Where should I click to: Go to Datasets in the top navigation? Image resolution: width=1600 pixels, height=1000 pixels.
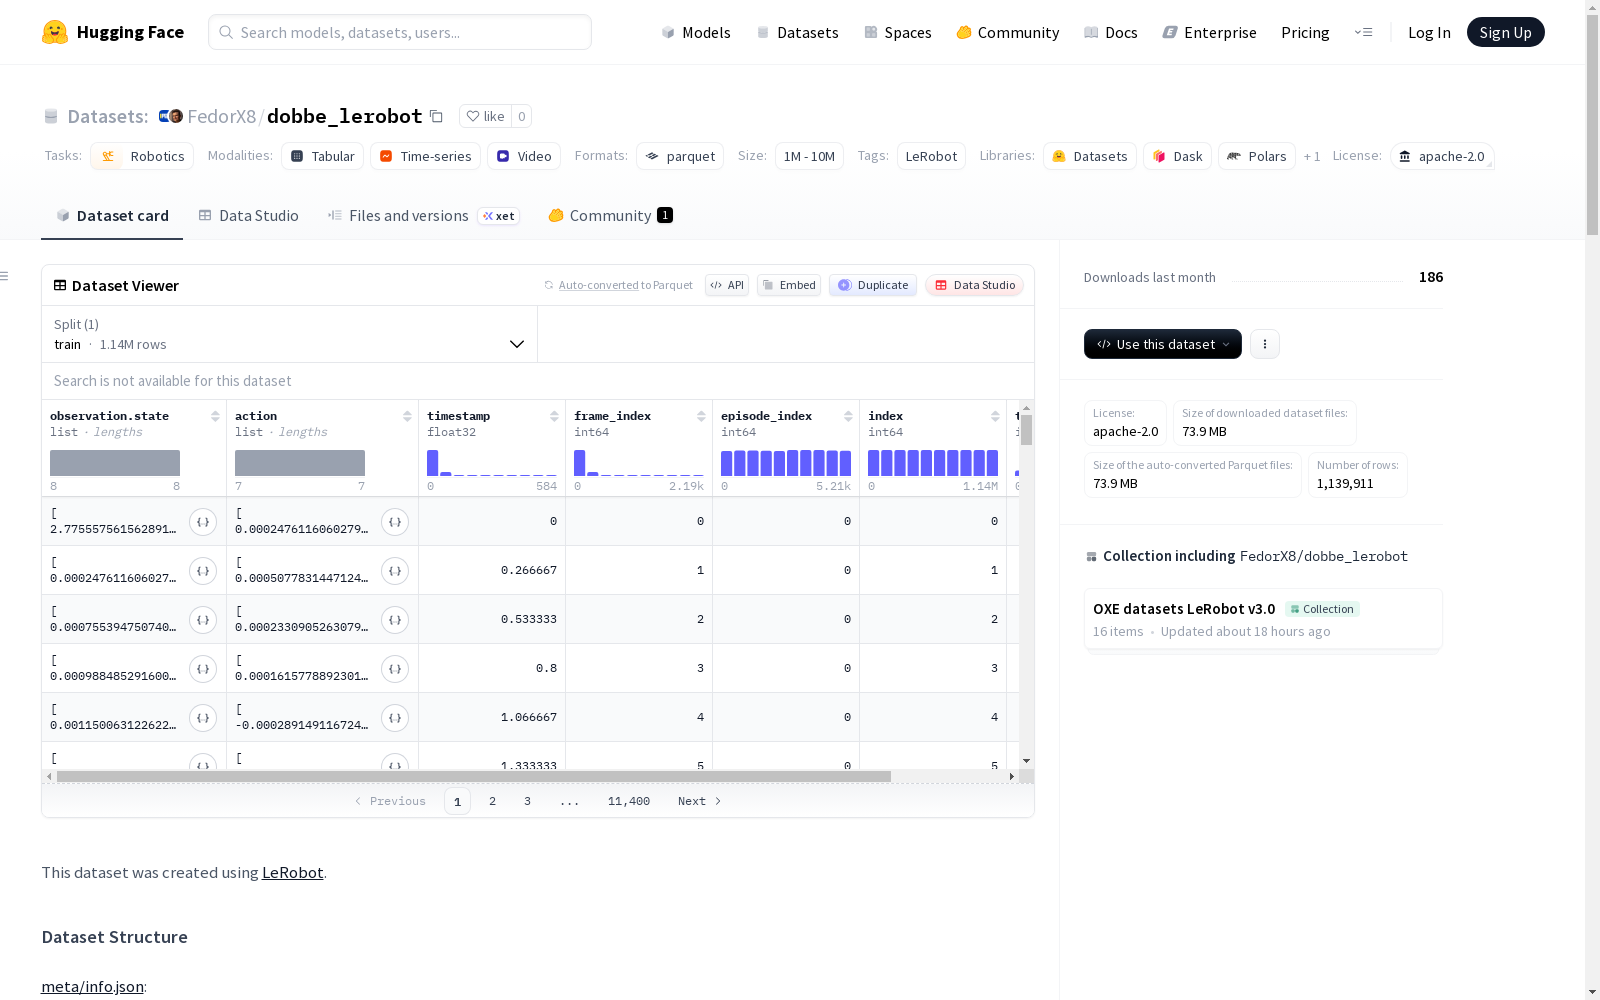pos(797,32)
